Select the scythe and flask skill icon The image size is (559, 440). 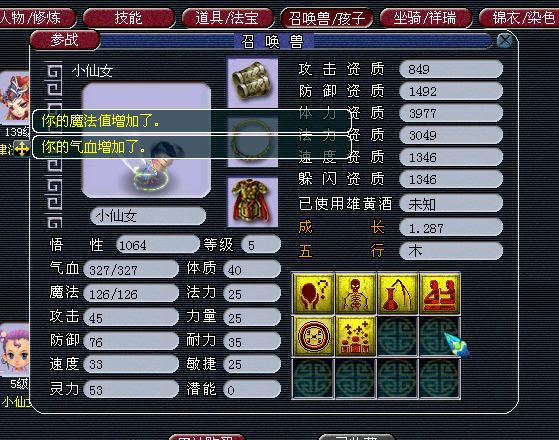pos(398,294)
